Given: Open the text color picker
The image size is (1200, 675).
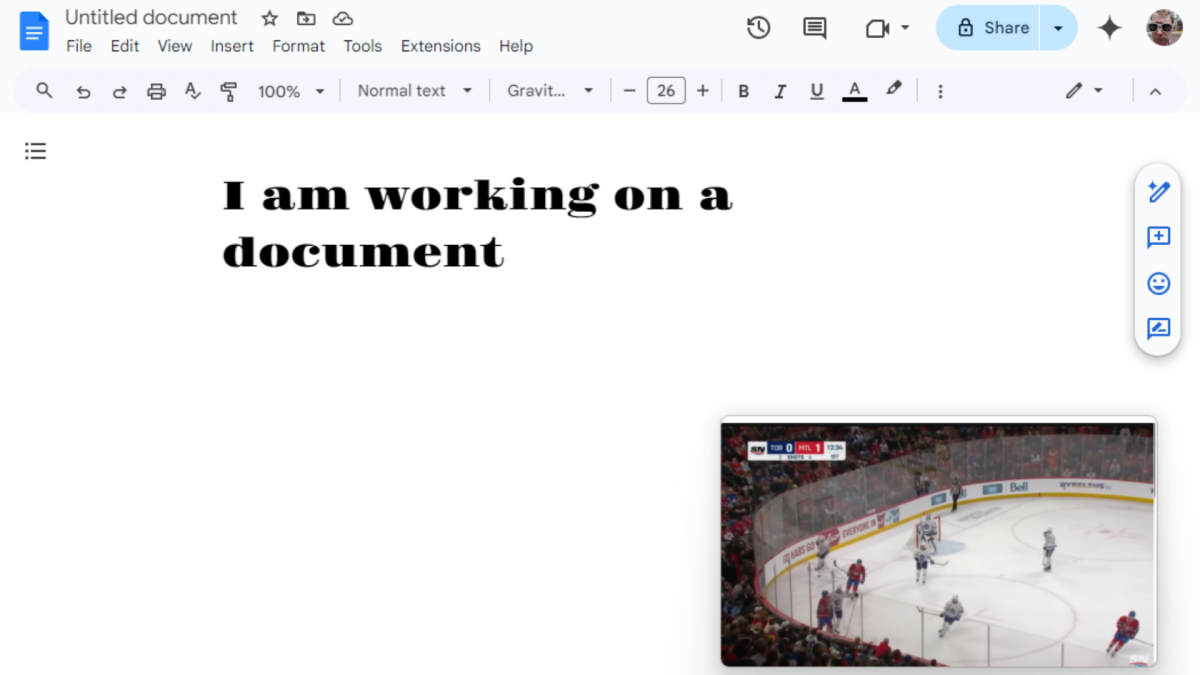Looking at the screenshot, I should tap(854, 91).
